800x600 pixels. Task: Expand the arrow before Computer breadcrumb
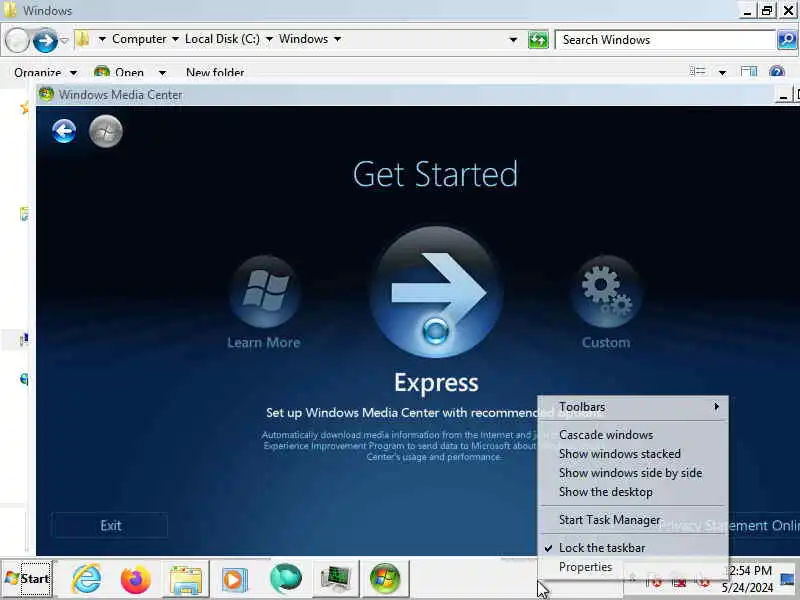pos(102,39)
